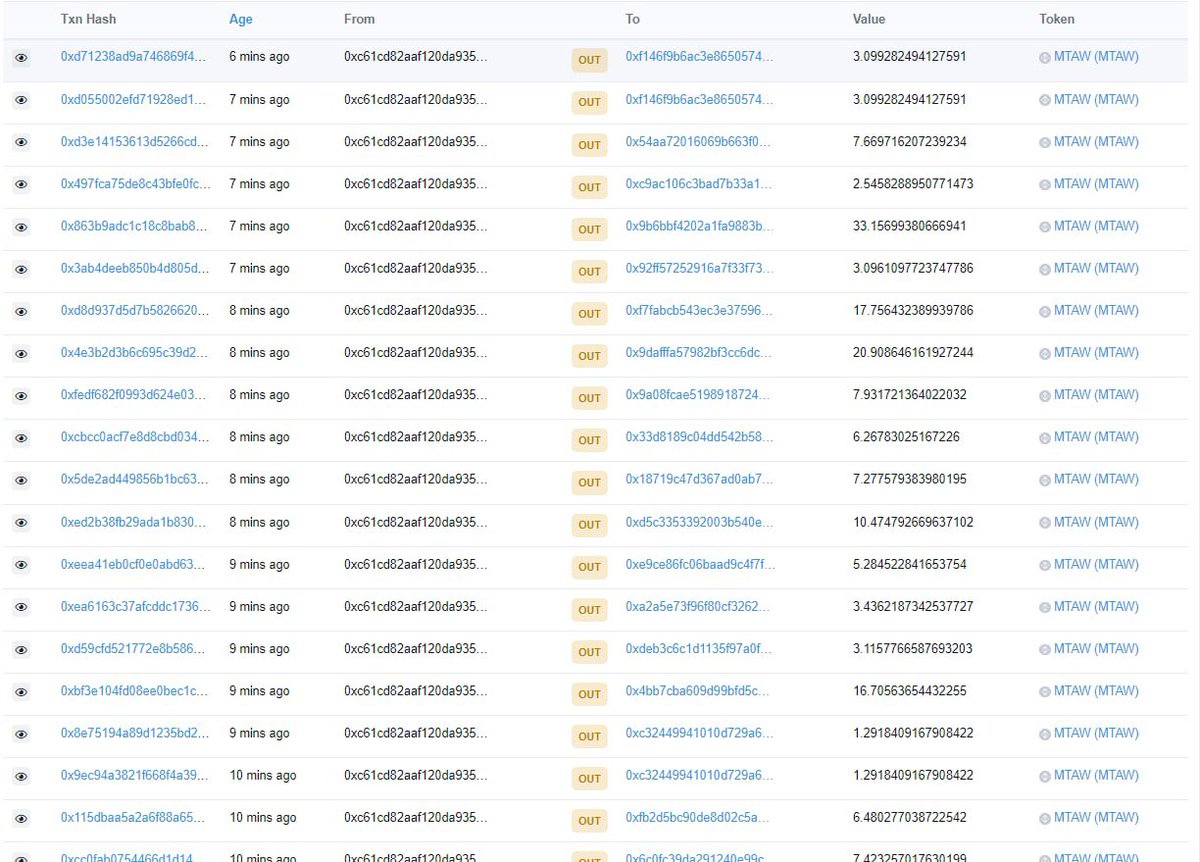Select value 7.669716207239234
Screen dimensions: 1200x862
pyautogui.click(x=909, y=142)
